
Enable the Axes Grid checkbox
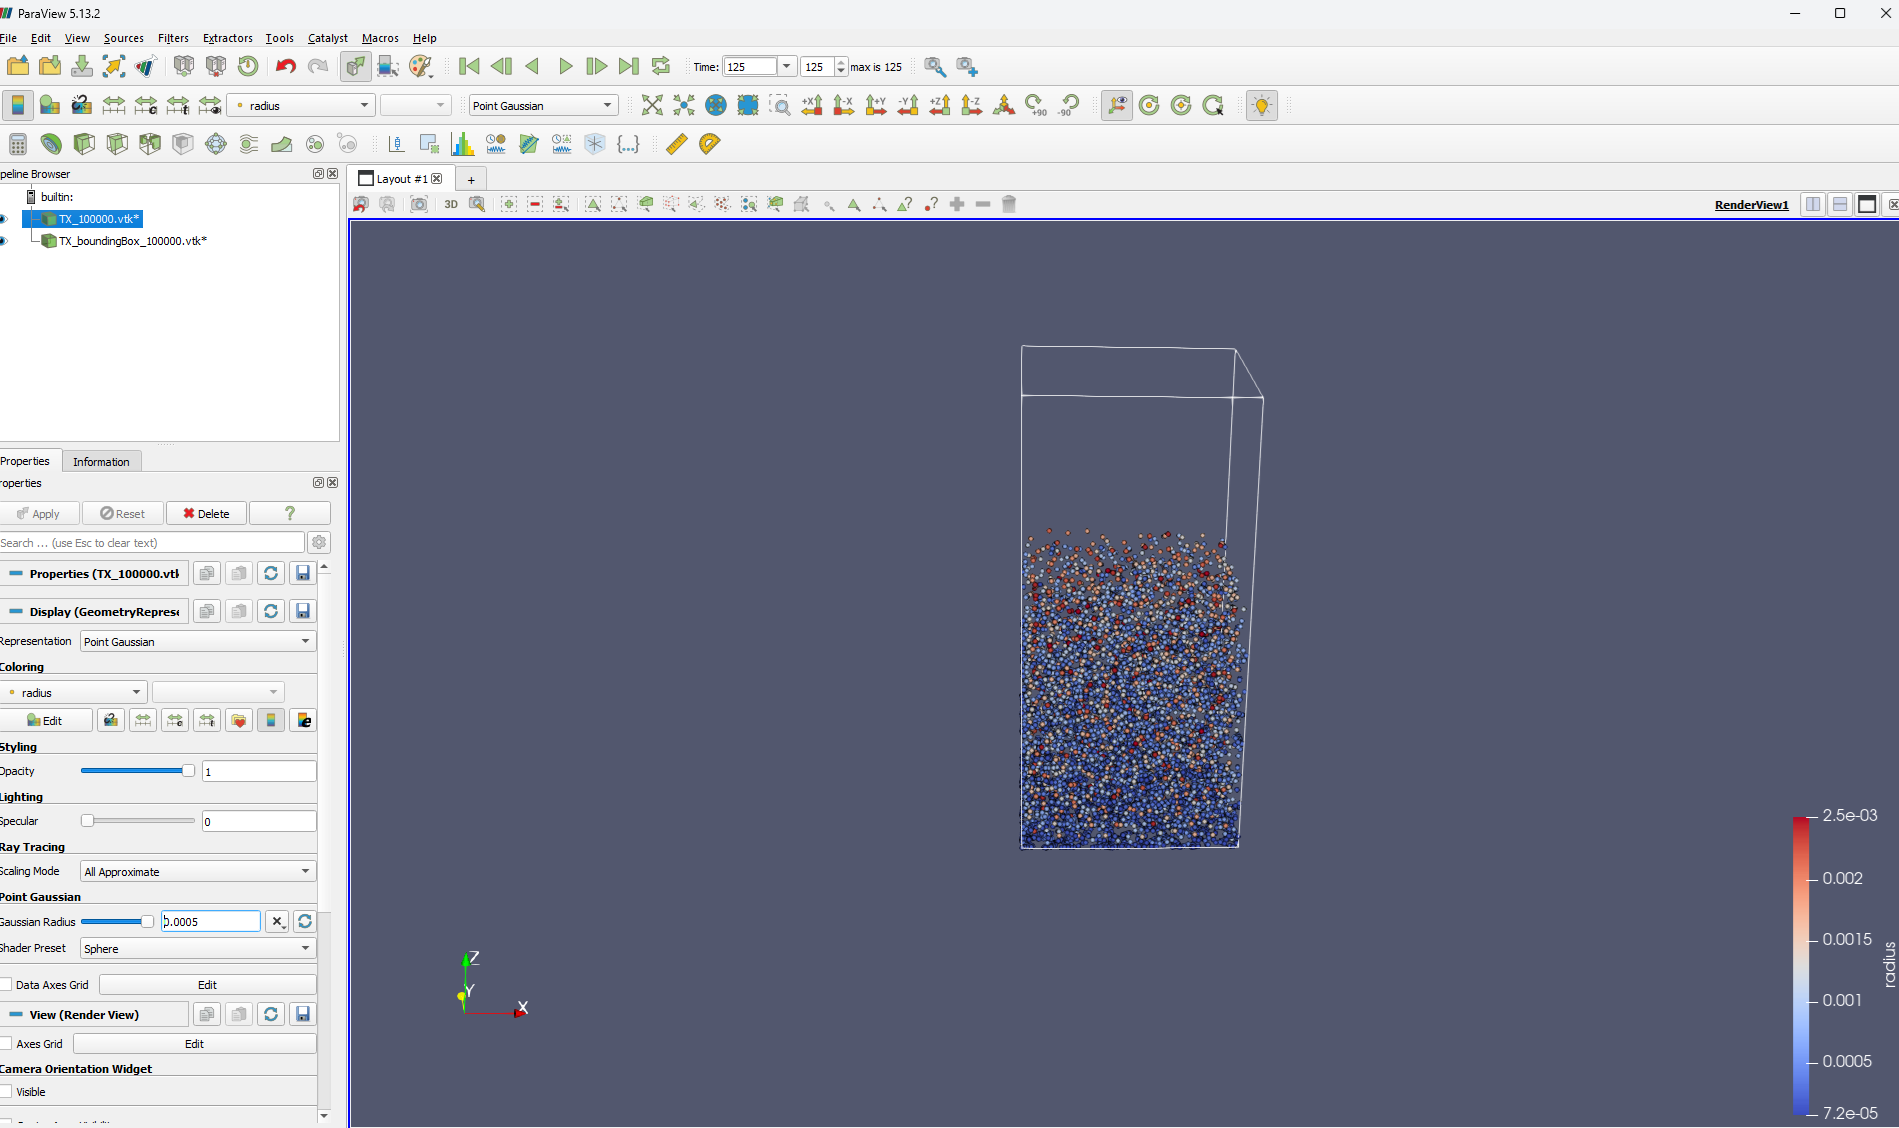[x=6, y=1044]
